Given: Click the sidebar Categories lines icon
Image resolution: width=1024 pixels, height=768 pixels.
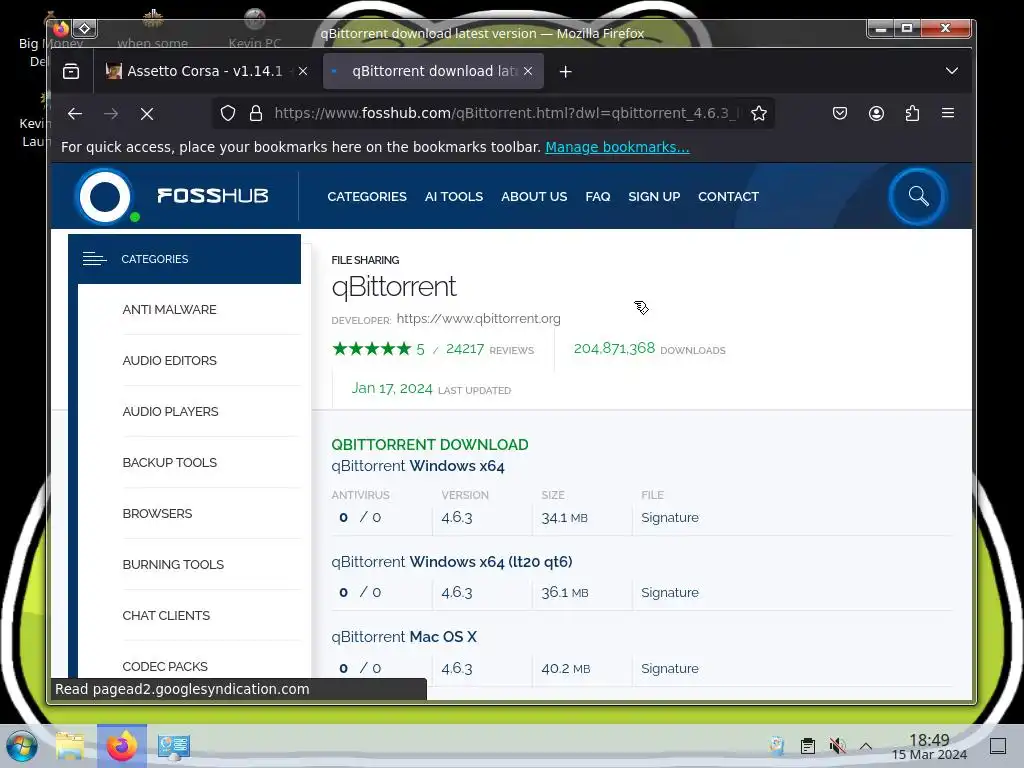Looking at the screenshot, I should pos(95,259).
